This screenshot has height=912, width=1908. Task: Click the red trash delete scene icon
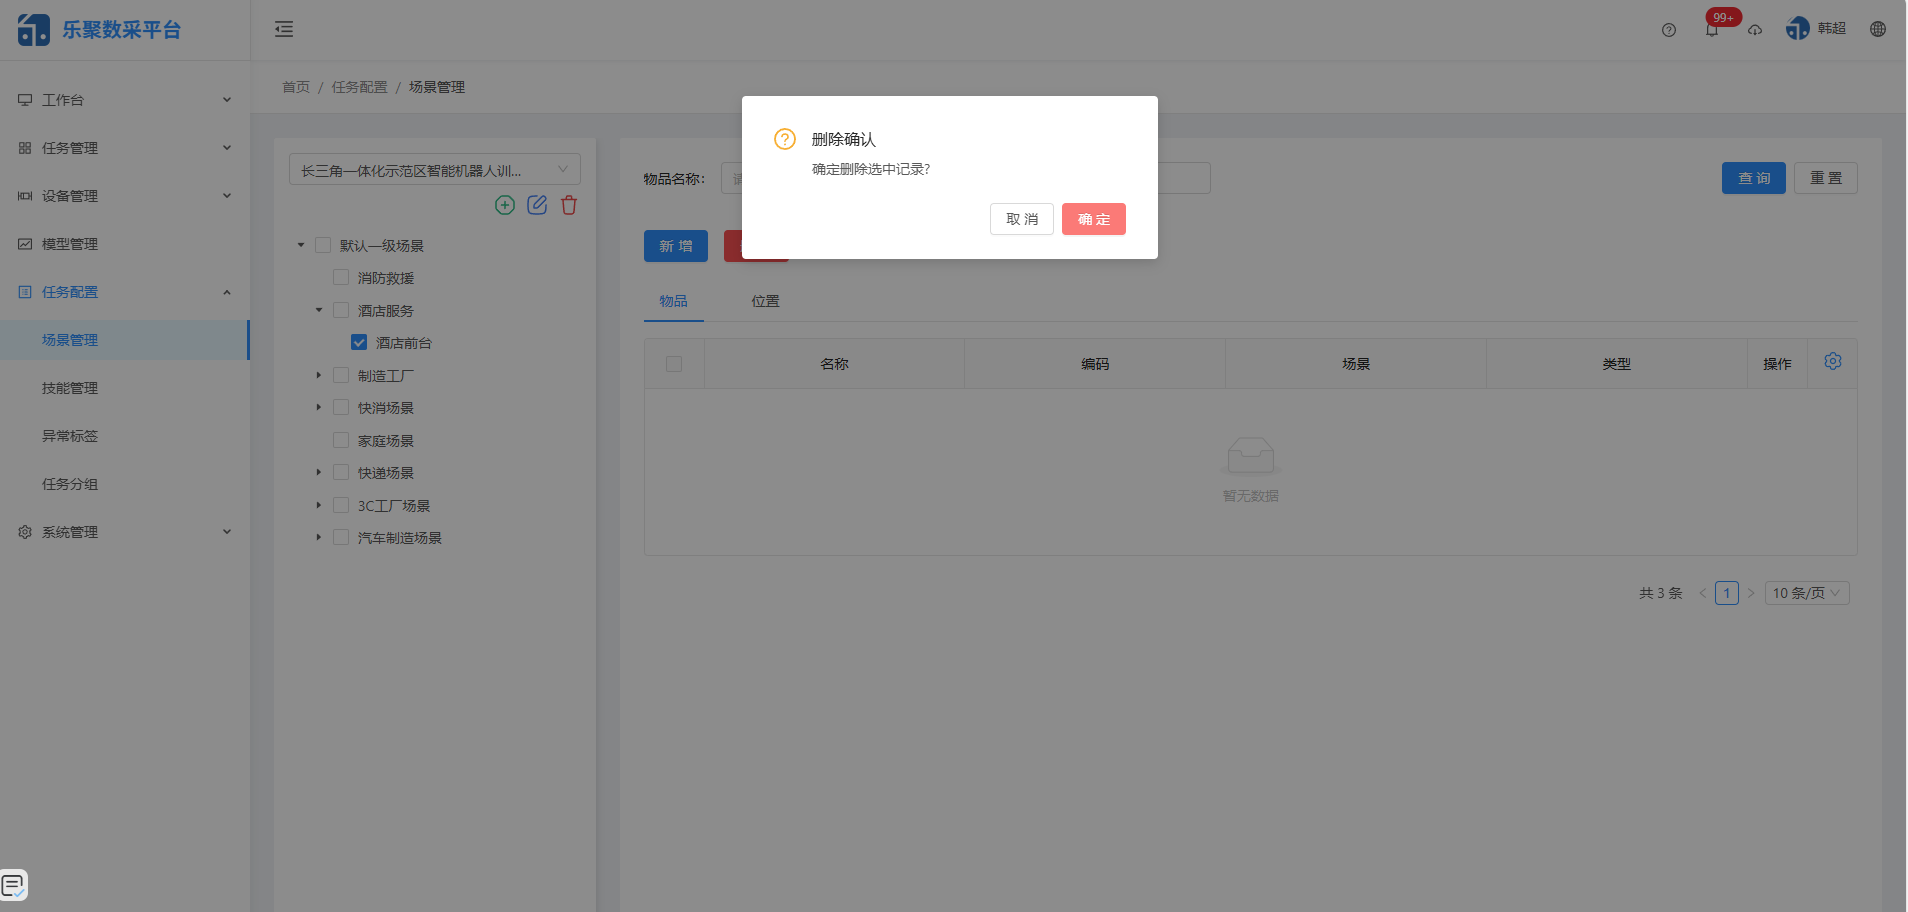point(569,205)
